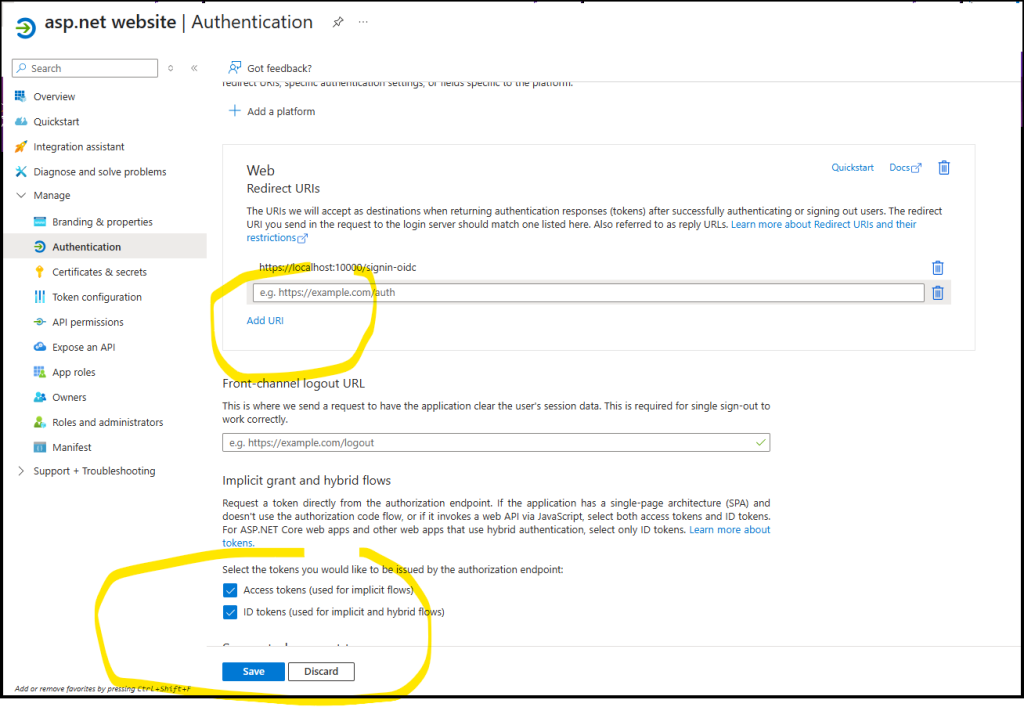Viewport: 1024px width, 707px height.
Task: Expand Support + Troubleshooting section
Action: 21,471
